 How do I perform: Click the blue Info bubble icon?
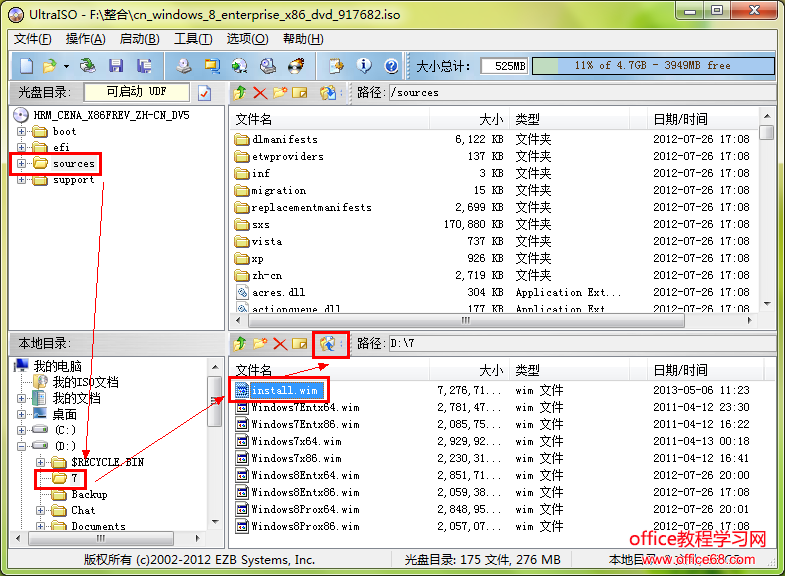[364, 66]
